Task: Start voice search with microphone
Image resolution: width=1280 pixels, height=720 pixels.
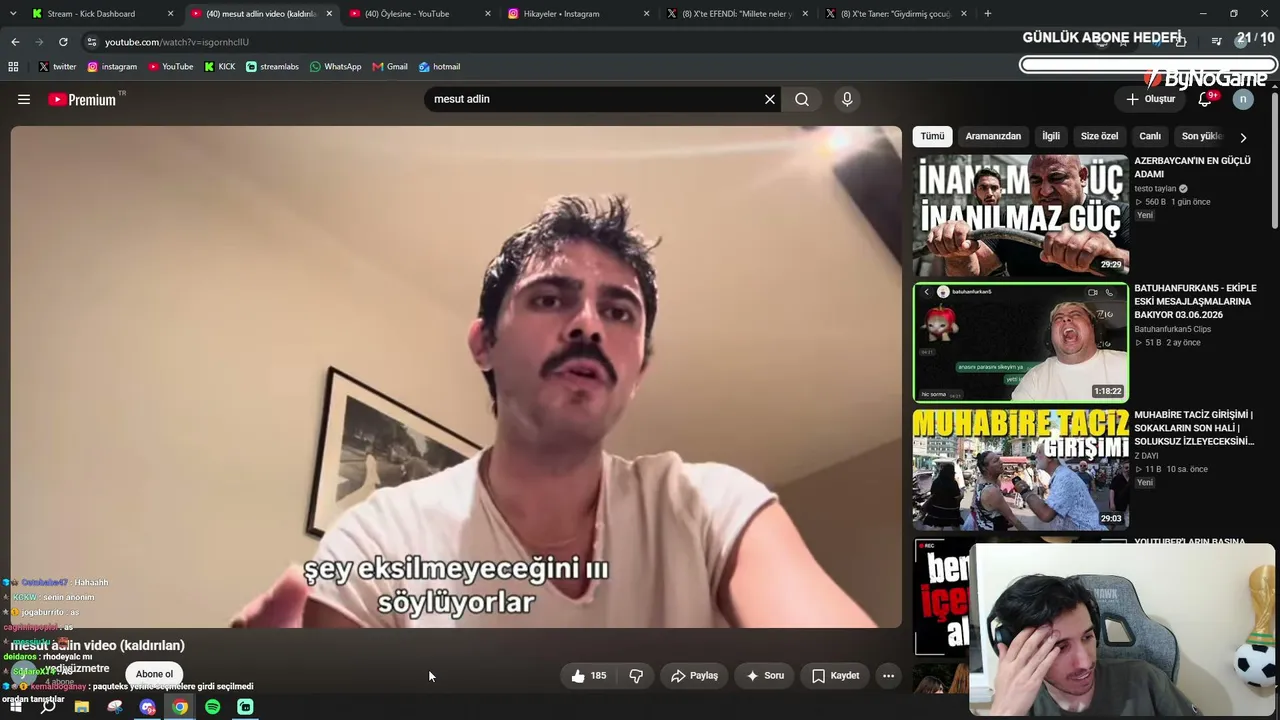Action: [847, 99]
